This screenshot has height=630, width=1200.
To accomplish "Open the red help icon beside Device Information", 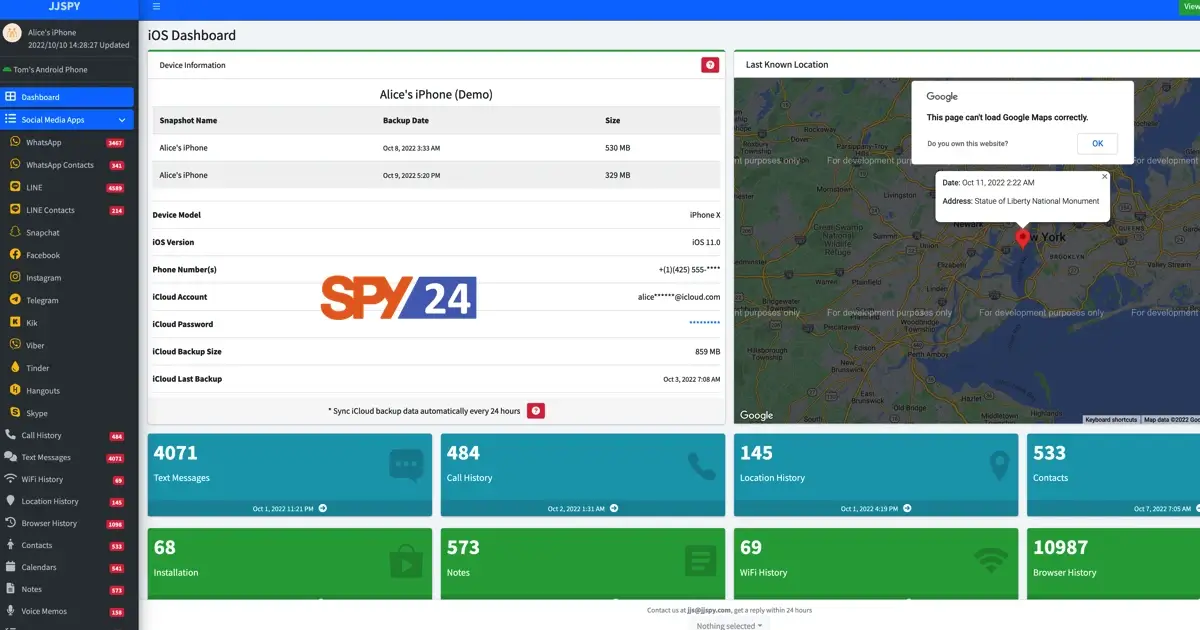I will 710,65.
